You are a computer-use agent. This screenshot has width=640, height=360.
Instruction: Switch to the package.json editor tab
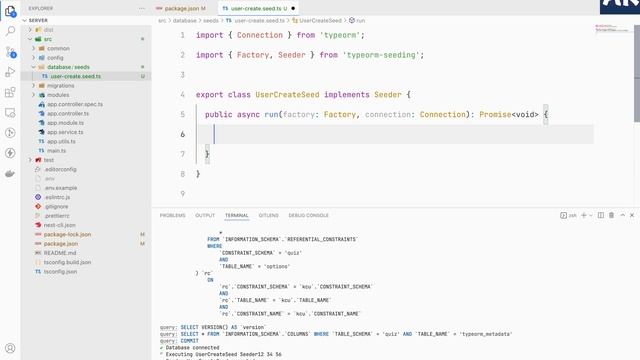181,8
